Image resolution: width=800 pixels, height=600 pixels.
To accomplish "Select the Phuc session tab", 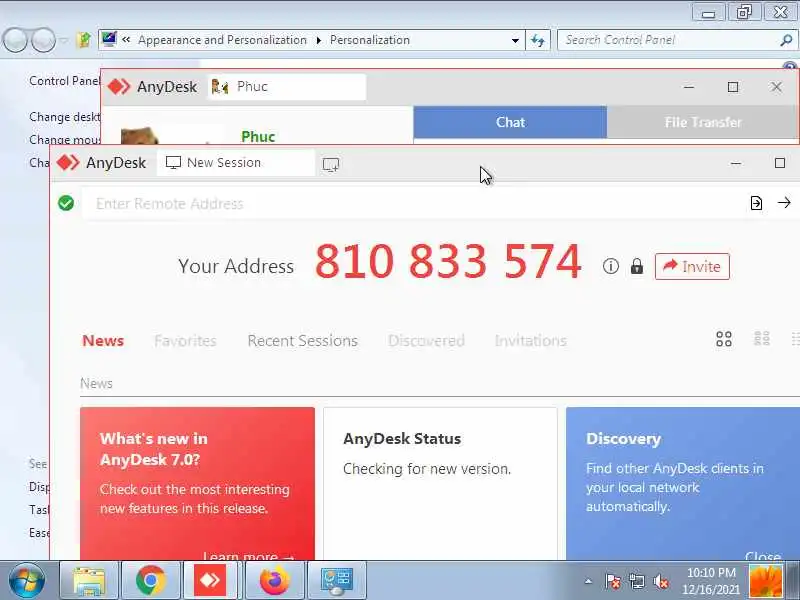I will tap(287, 87).
